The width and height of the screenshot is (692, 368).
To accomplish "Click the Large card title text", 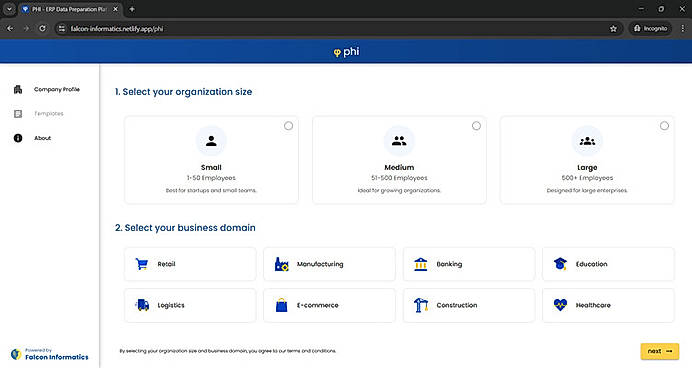I will 587,168.
